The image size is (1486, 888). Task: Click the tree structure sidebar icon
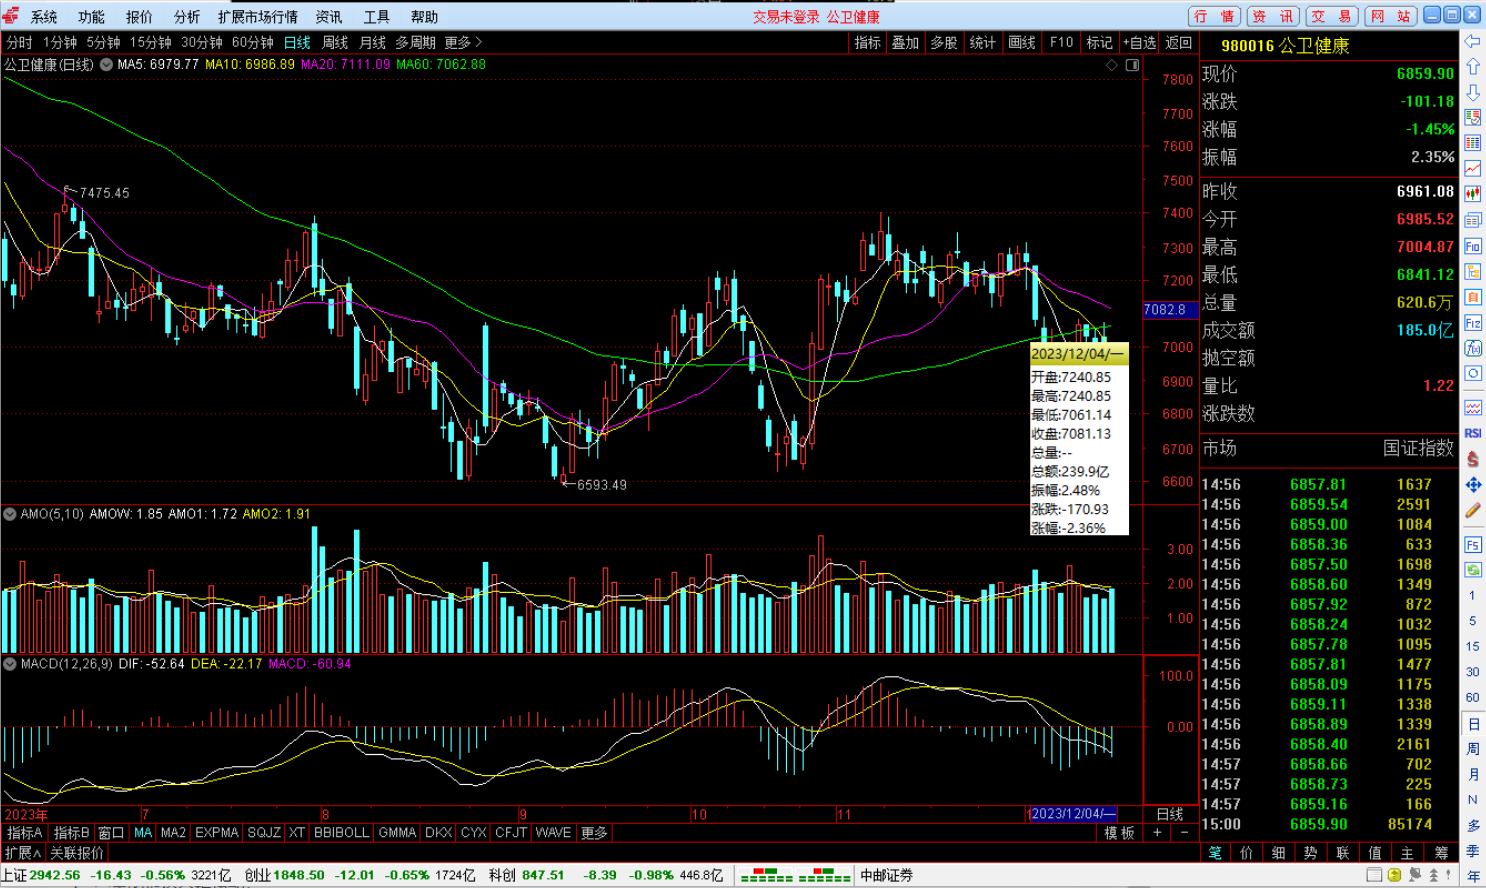(x=1473, y=271)
